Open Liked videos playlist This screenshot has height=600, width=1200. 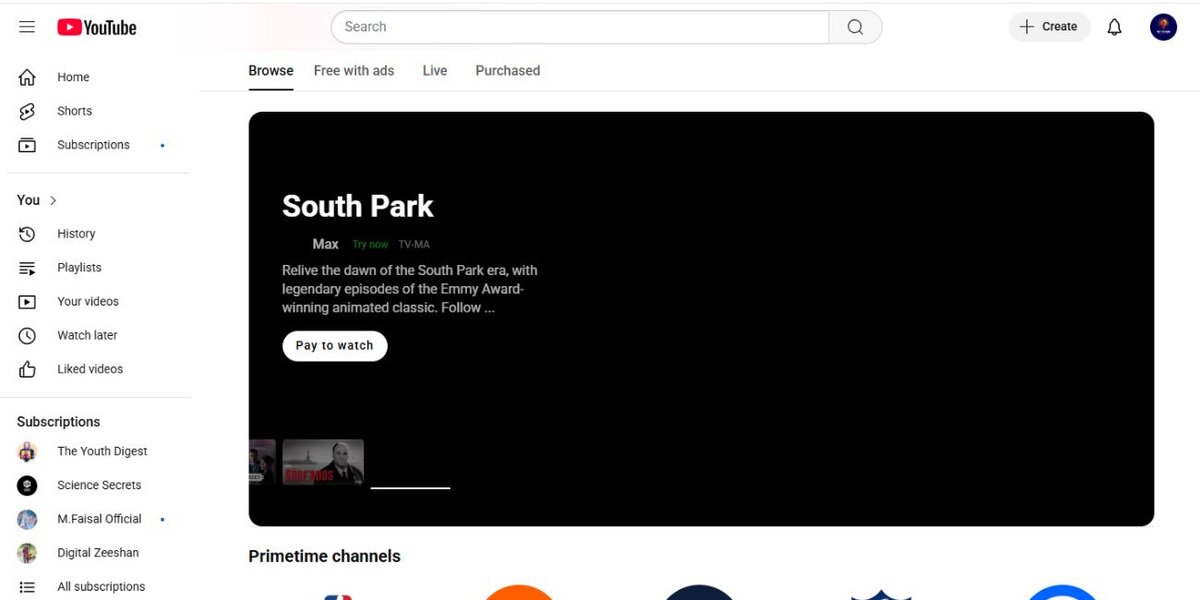click(x=90, y=369)
